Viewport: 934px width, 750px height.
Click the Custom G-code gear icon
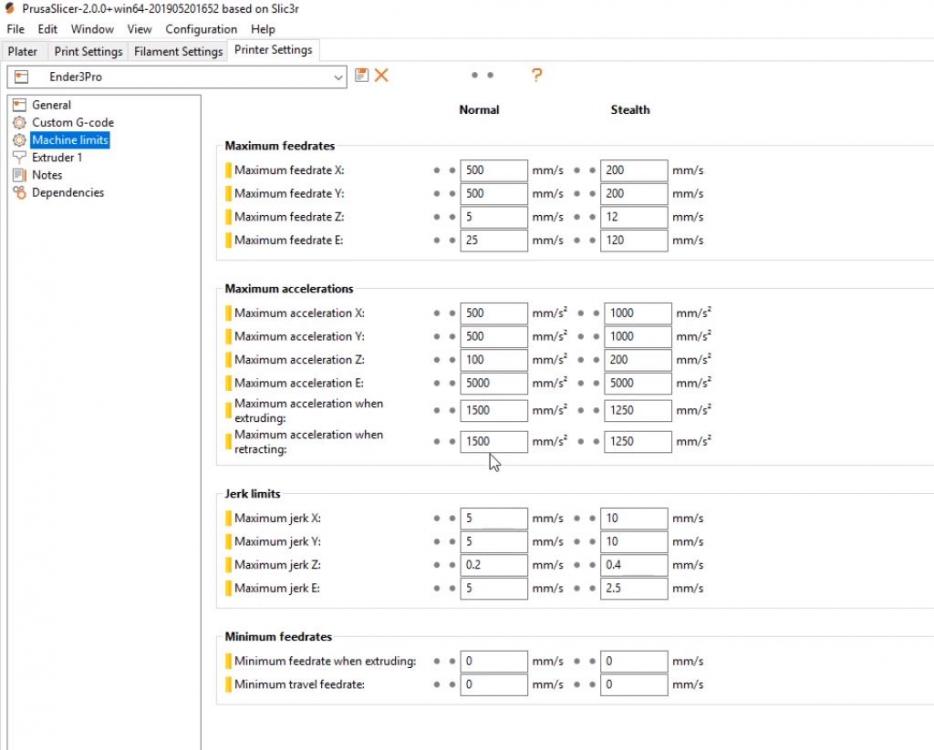click(x=20, y=123)
